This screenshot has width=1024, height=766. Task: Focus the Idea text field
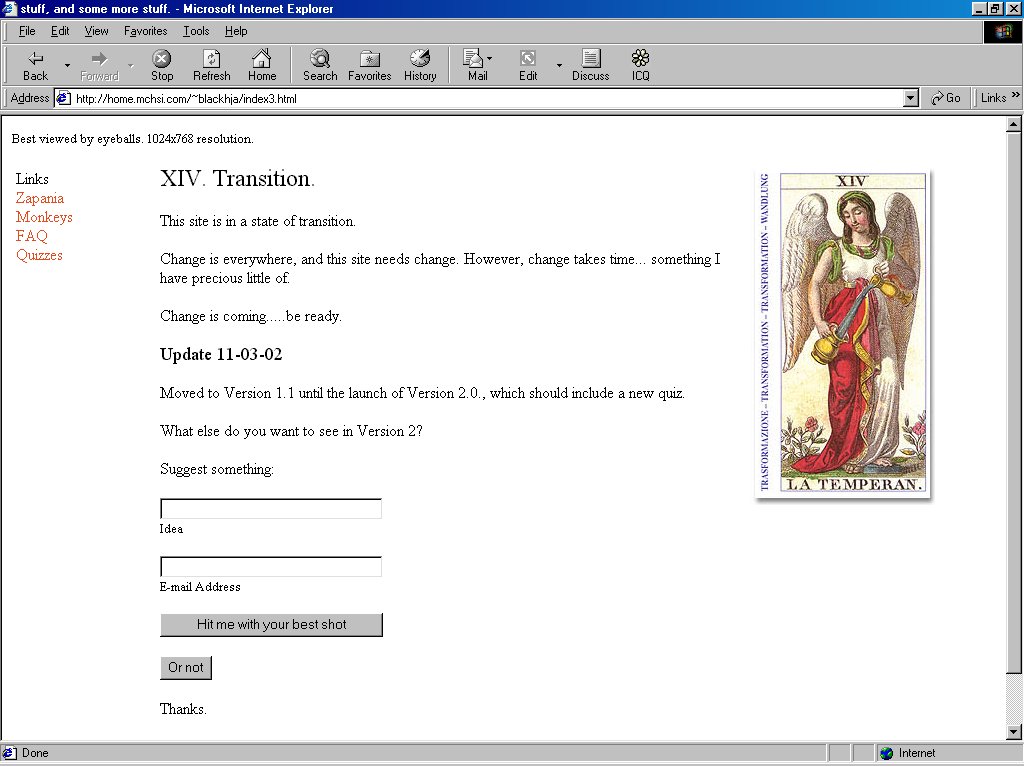pyautogui.click(x=271, y=509)
